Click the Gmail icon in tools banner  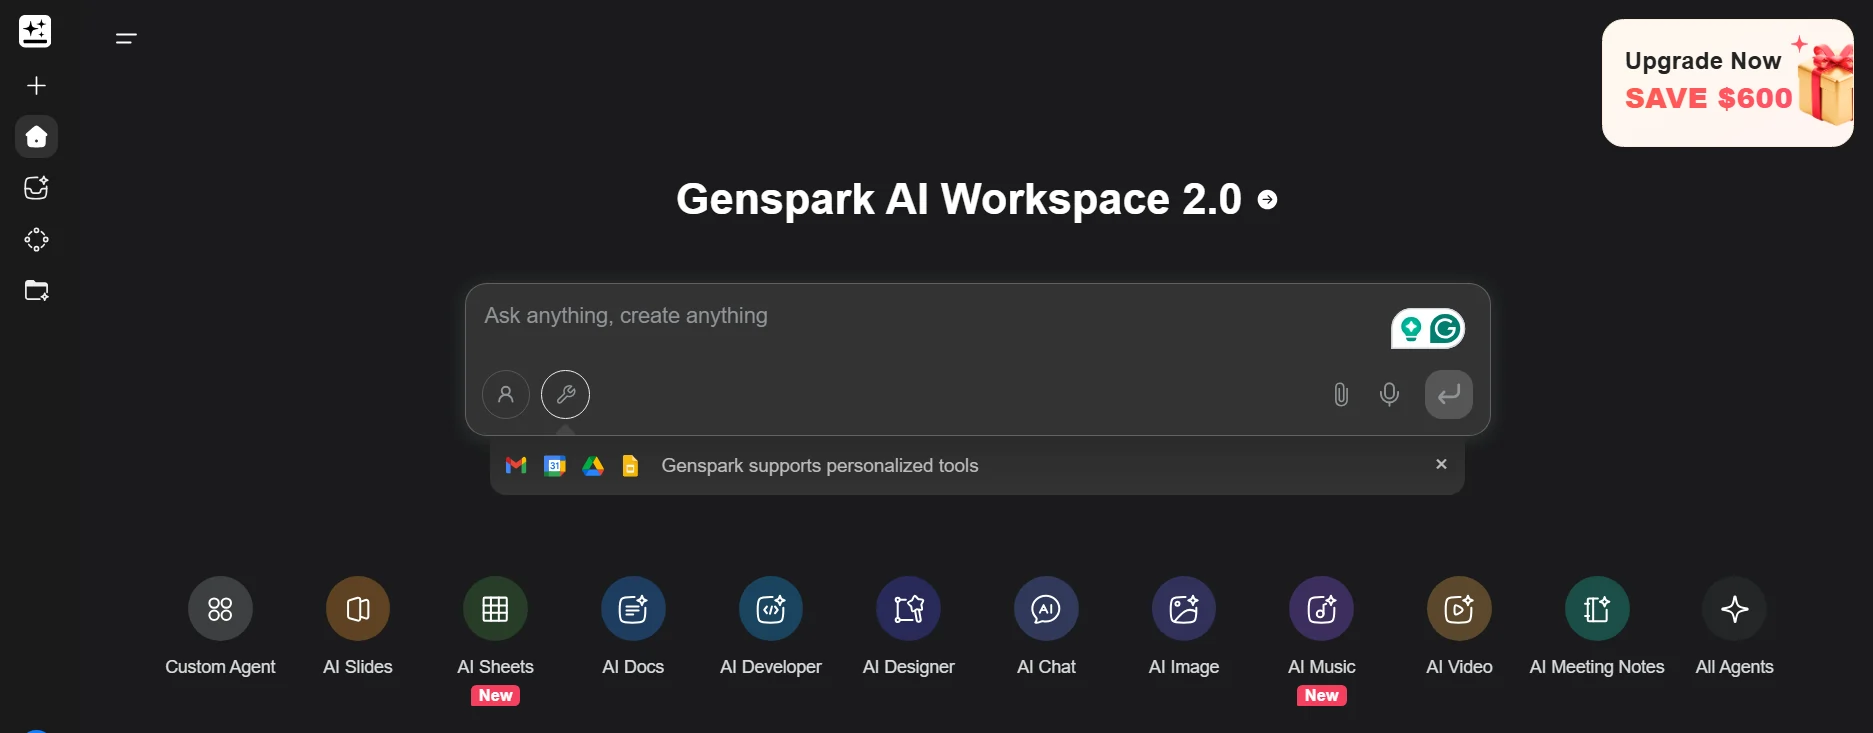[516, 465]
